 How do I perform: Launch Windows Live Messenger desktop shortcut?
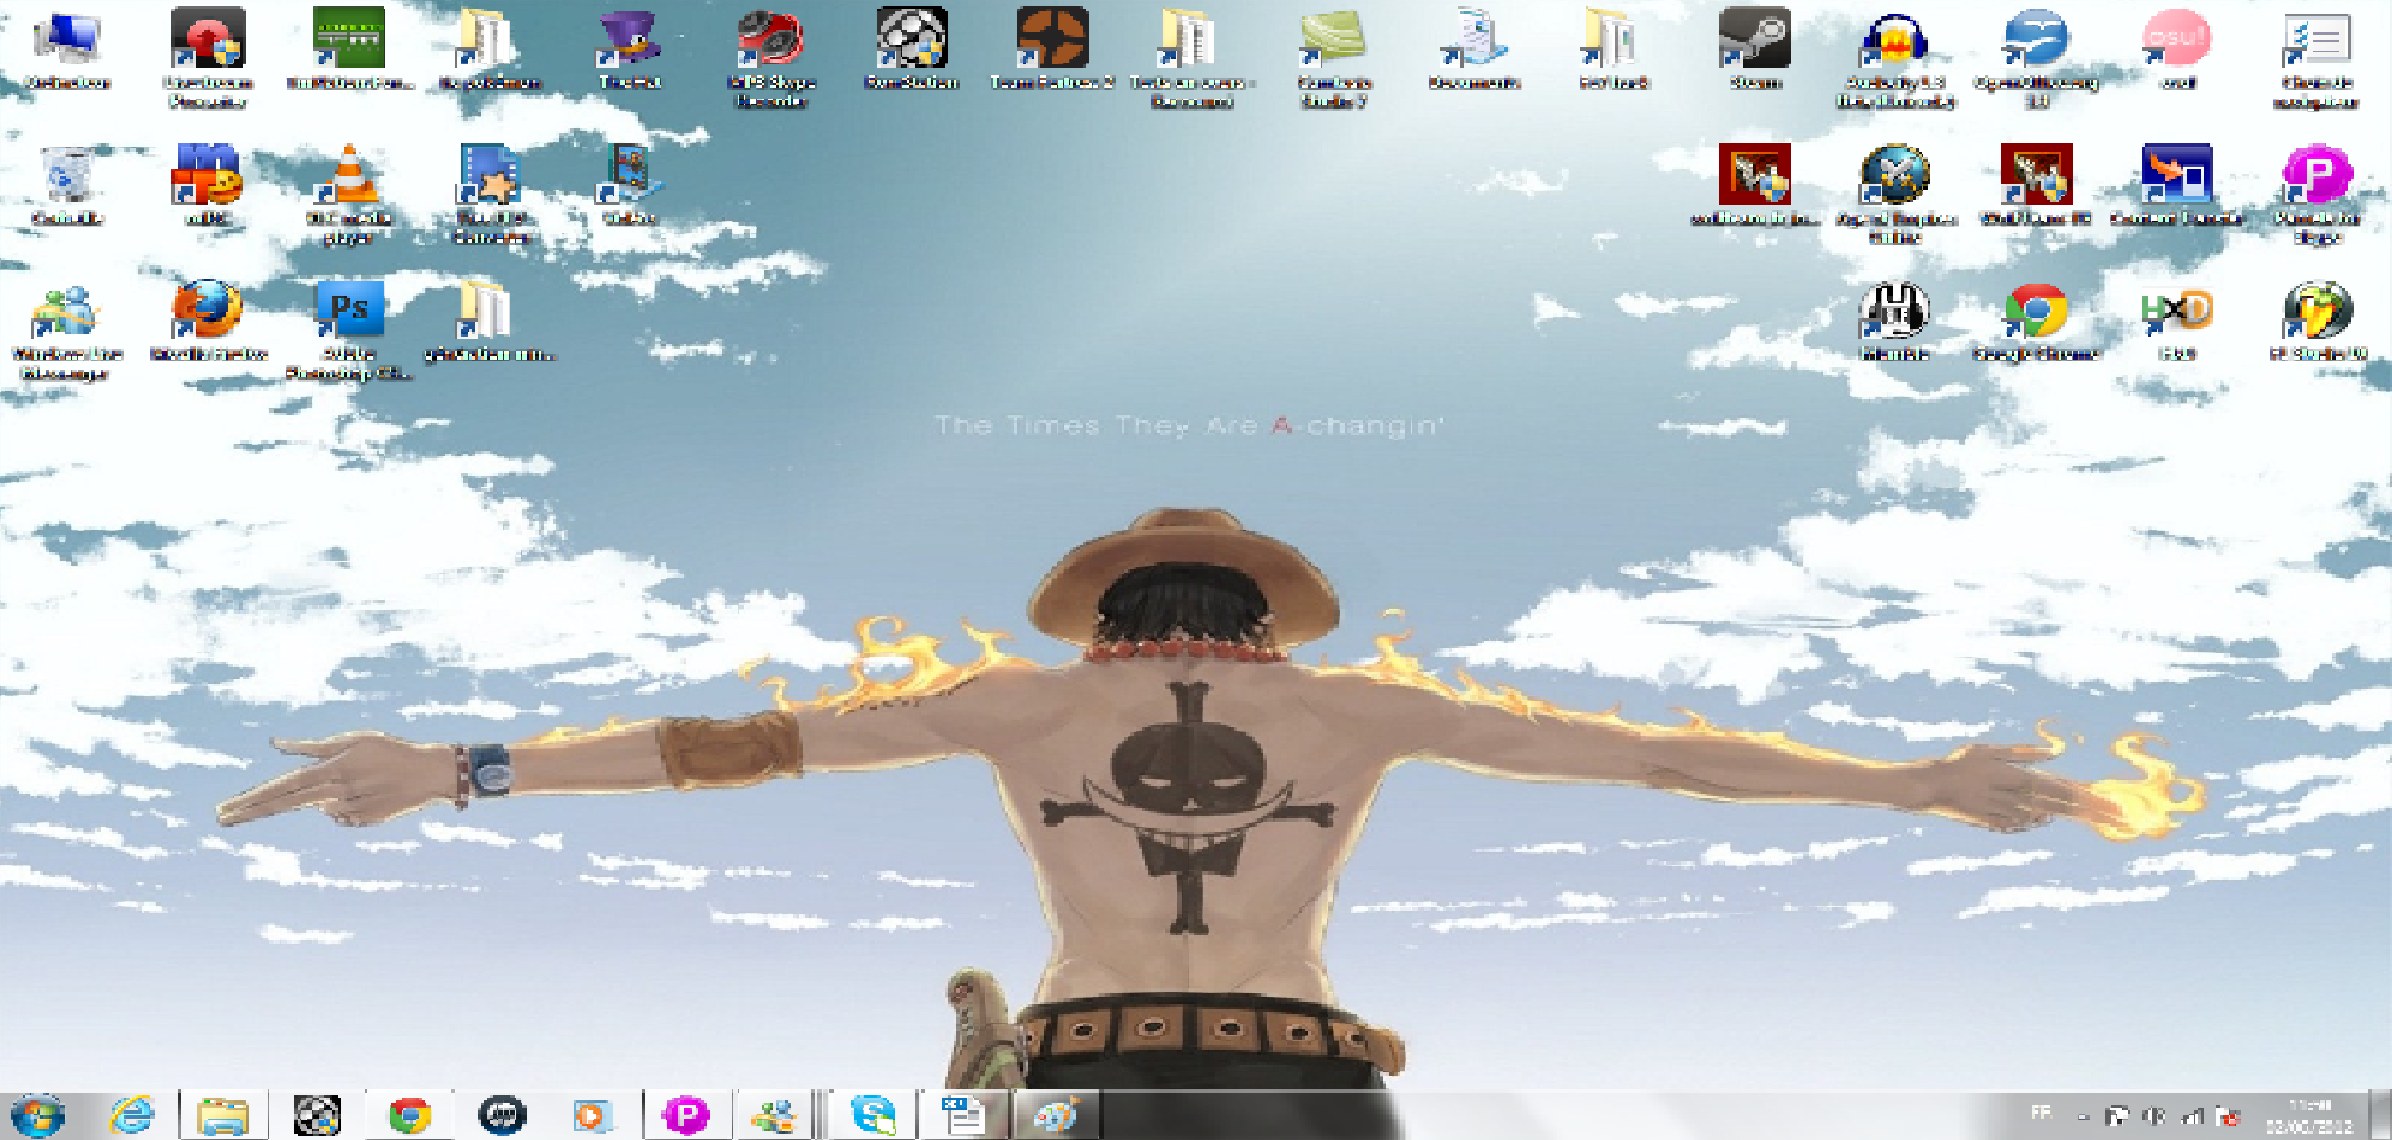(x=66, y=330)
